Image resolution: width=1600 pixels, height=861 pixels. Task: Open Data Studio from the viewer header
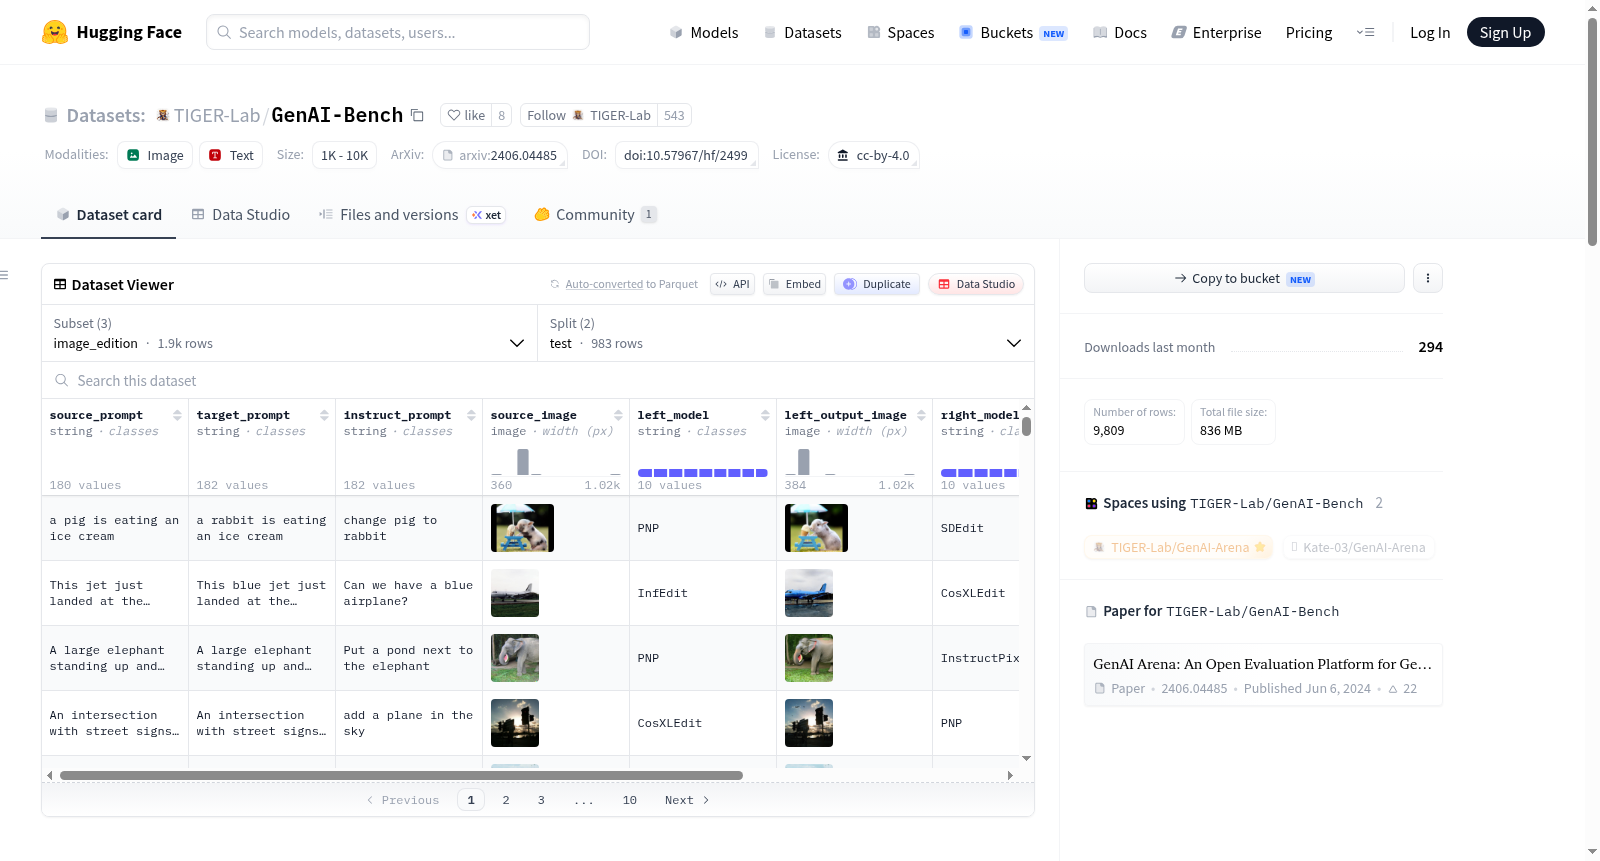pos(975,284)
